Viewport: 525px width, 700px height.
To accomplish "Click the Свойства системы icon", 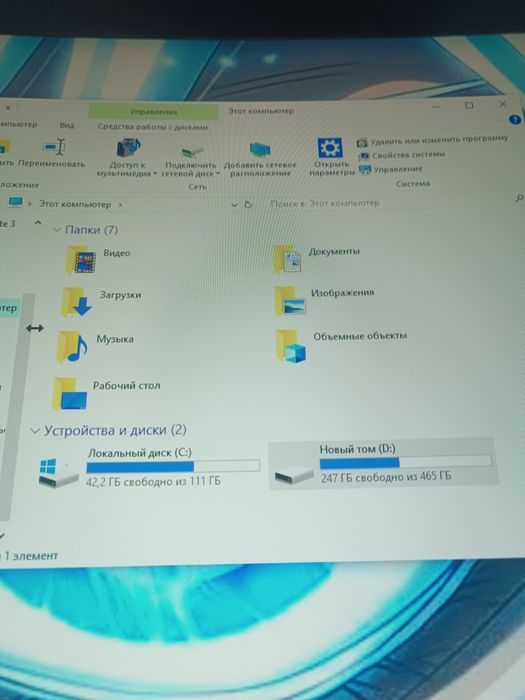I will pos(364,156).
